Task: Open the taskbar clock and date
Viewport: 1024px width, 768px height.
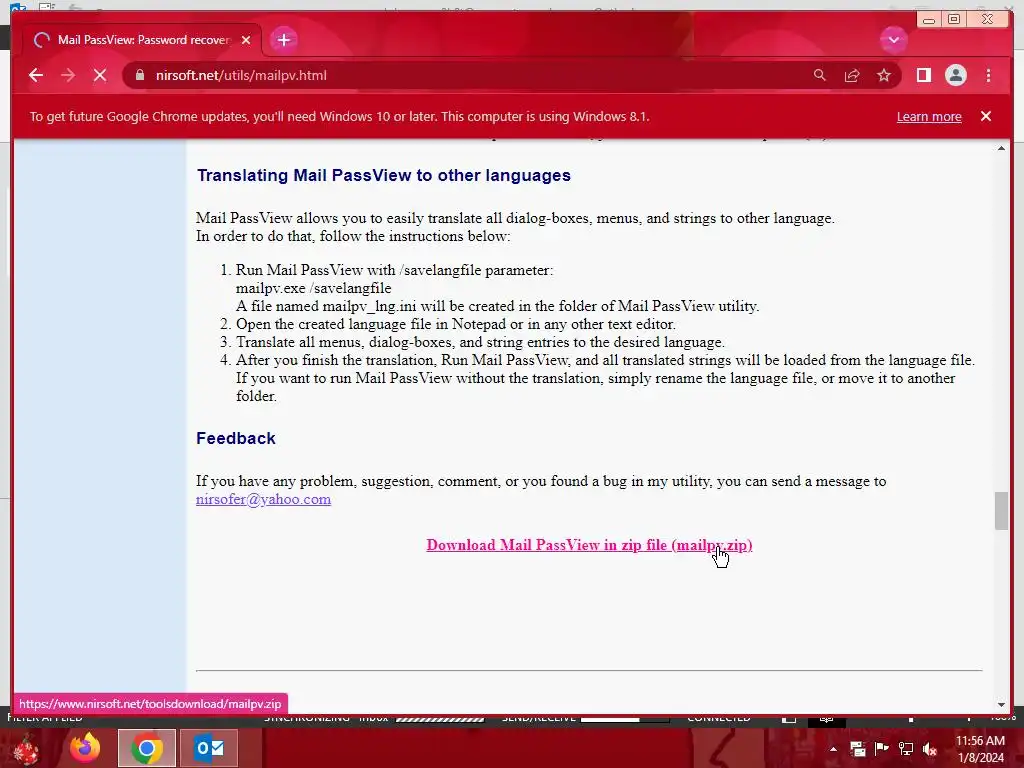Action: pyautogui.click(x=980, y=749)
